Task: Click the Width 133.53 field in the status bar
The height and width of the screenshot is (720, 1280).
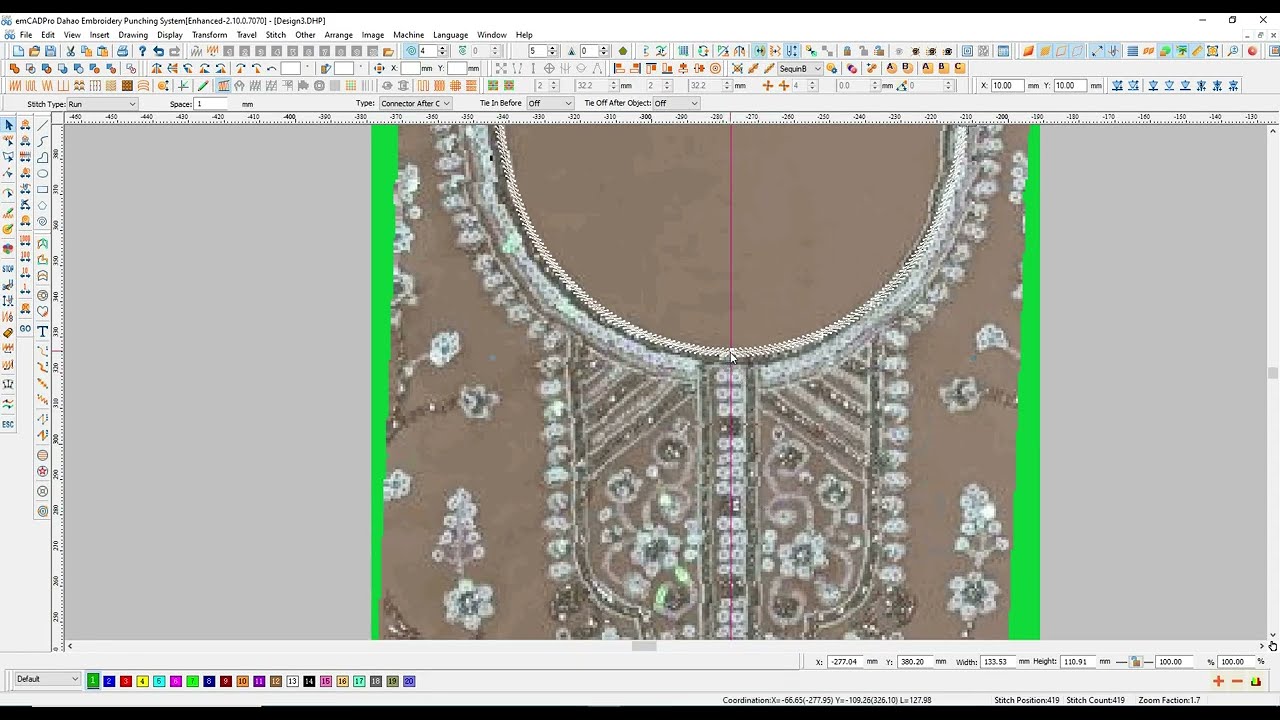Action: coord(998,662)
